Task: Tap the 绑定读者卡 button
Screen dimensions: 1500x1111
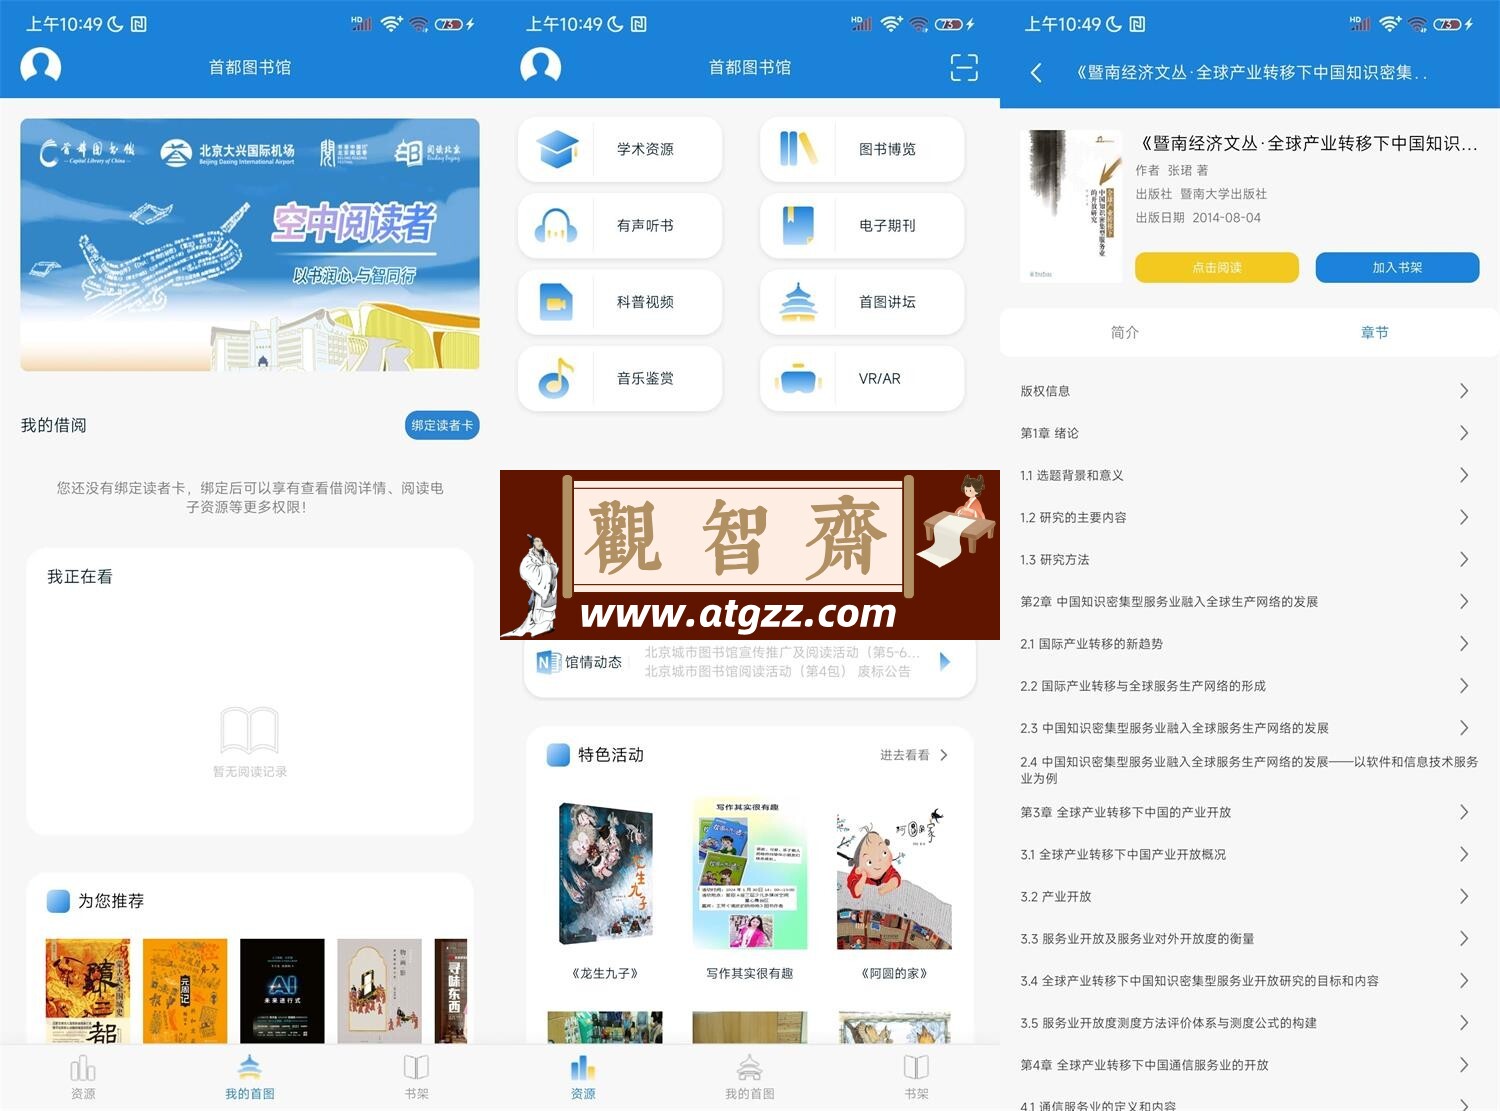Action: pos(442,425)
